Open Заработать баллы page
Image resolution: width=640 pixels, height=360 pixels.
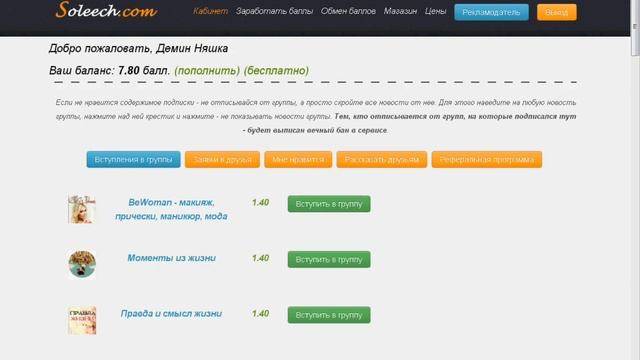tap(274, 11)
